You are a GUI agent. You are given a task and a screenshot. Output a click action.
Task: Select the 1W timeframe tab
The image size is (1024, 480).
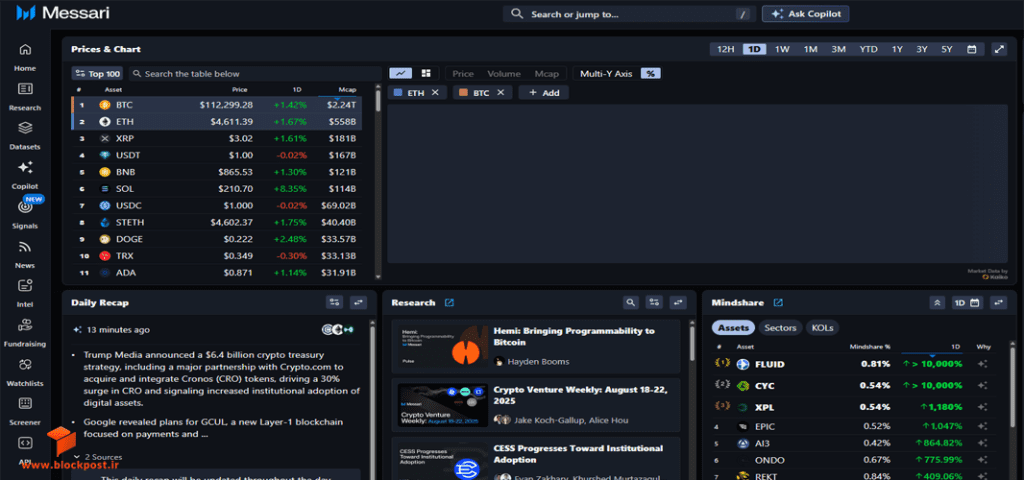782,49
